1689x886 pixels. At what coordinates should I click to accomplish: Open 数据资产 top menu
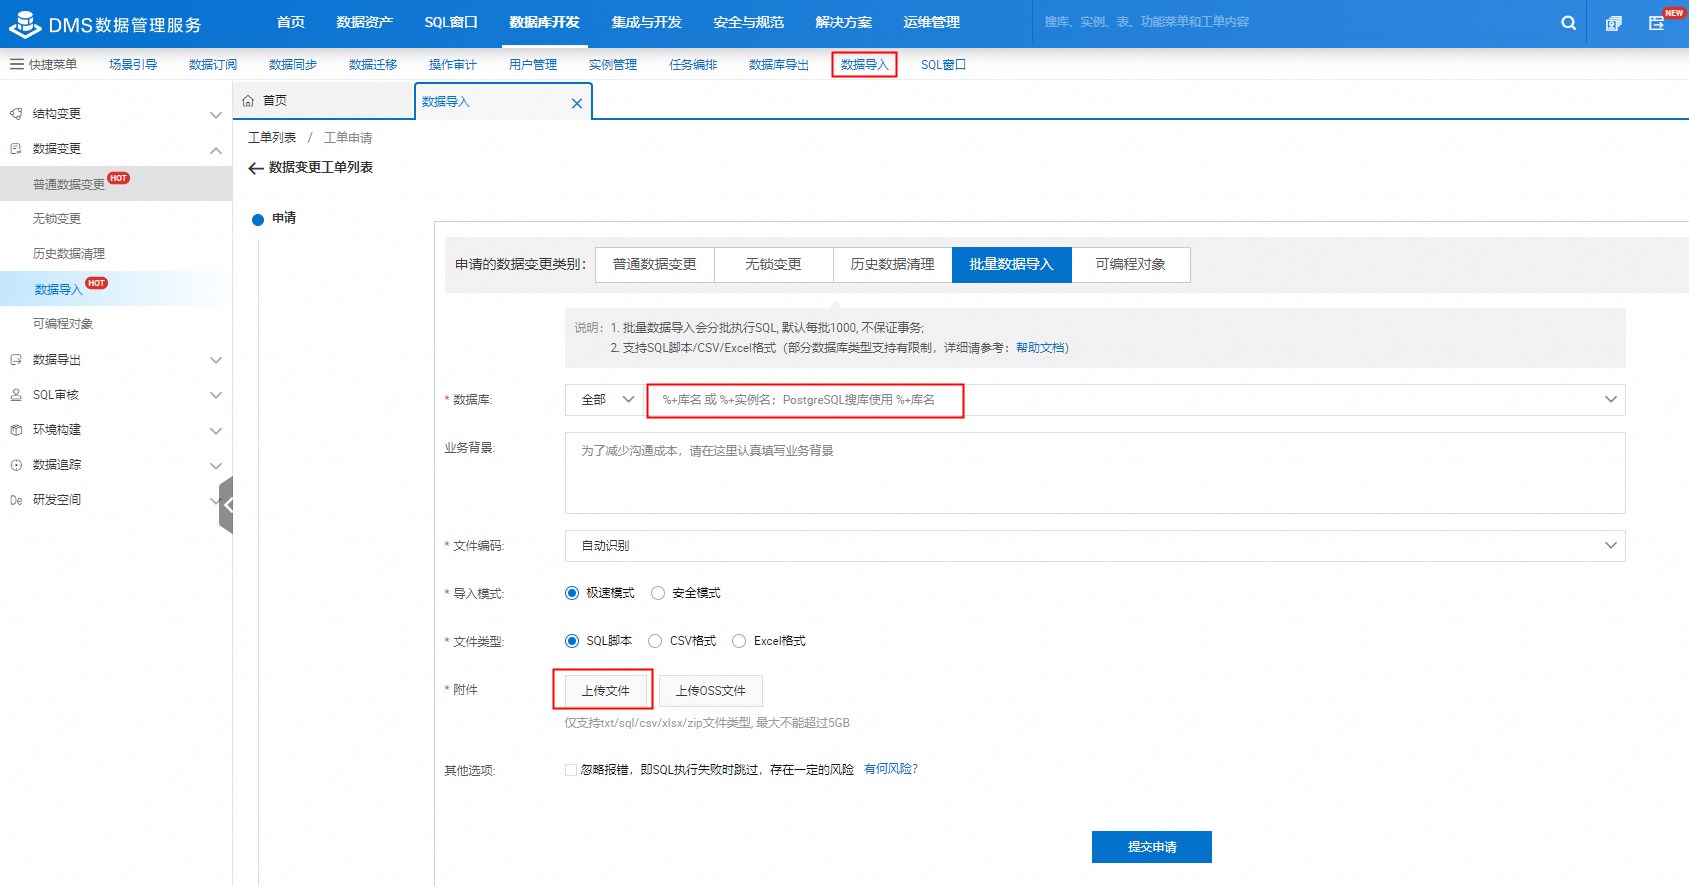pos(365,22)
